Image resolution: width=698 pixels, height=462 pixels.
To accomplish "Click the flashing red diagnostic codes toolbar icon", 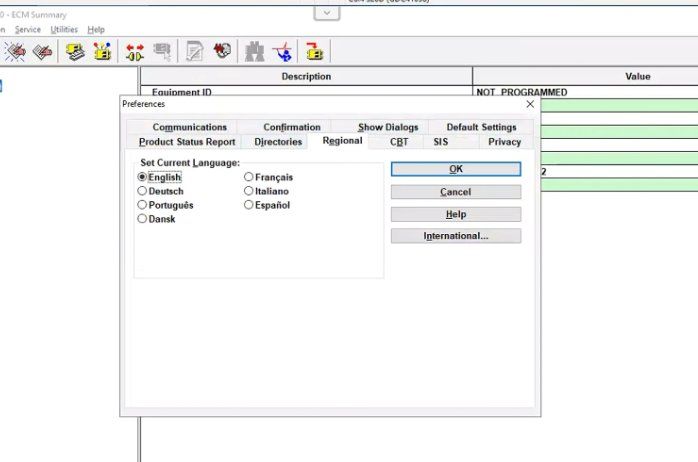I will point(15,52).
